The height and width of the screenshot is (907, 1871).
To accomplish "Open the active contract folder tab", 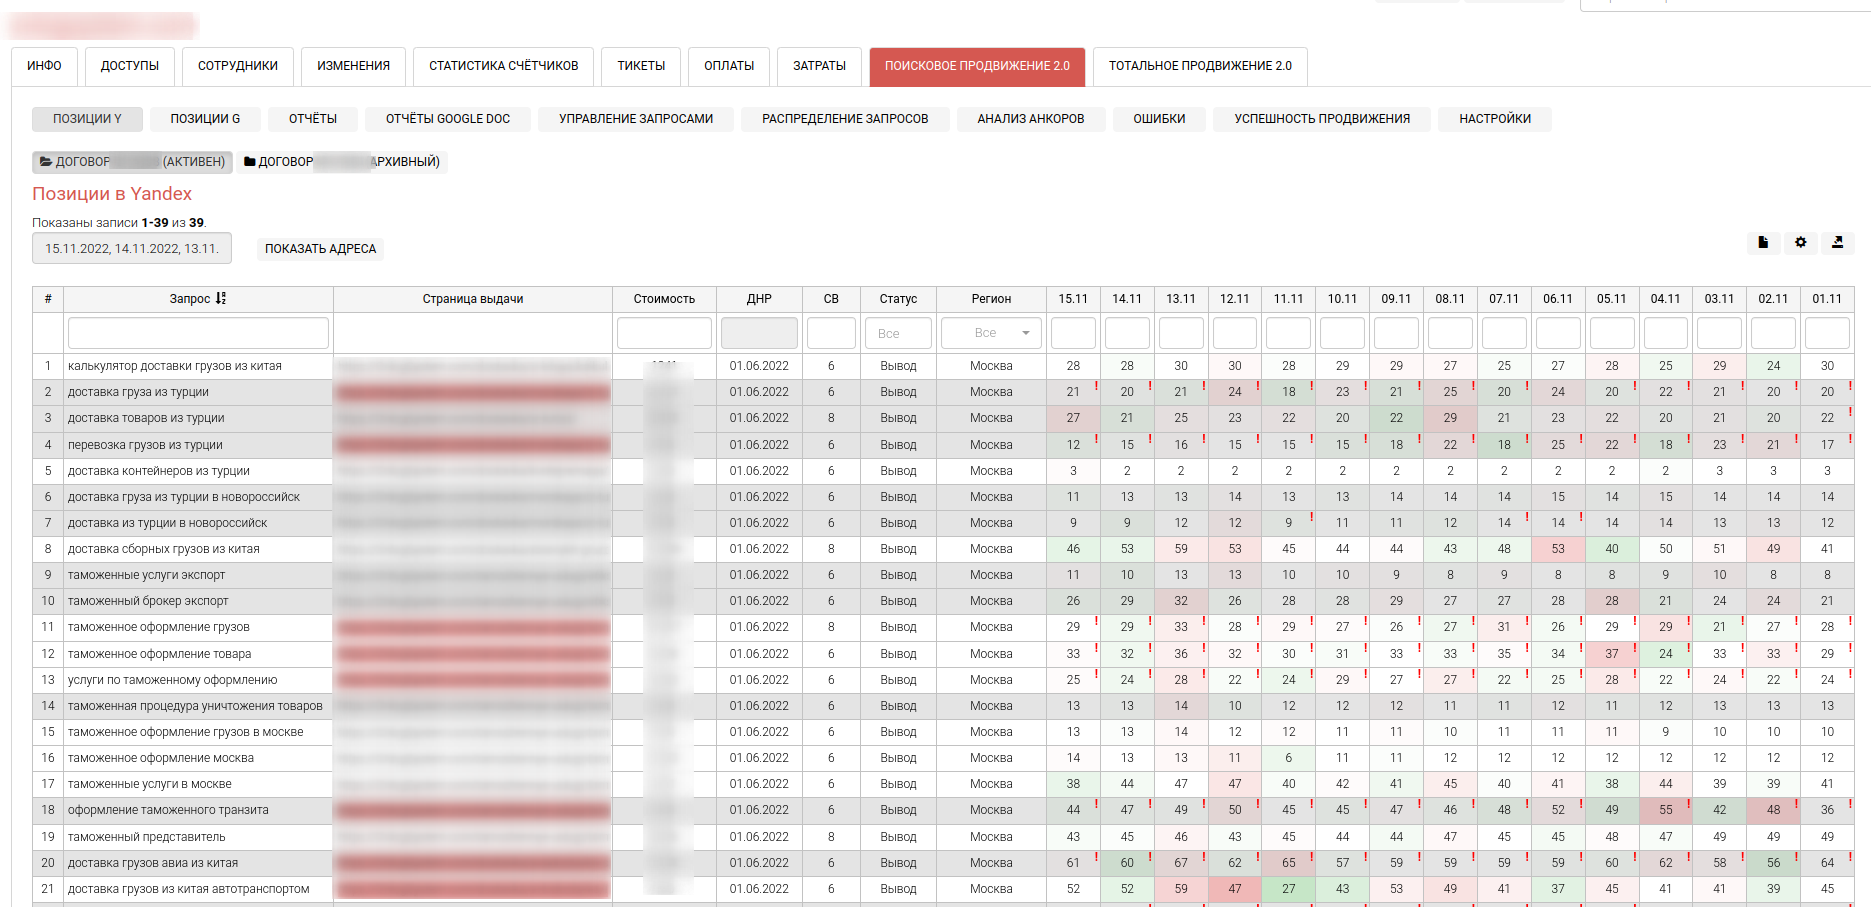I will pos(132,162).
